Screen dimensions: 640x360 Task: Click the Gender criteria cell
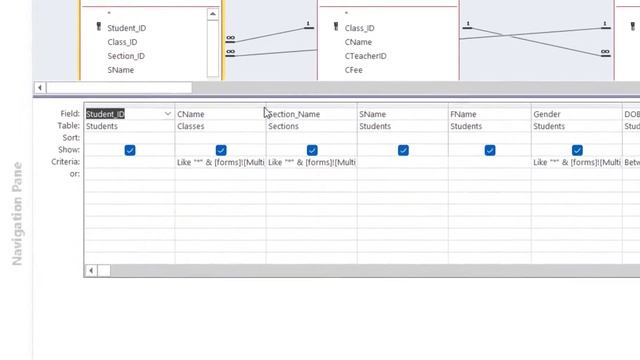[577, 162]
